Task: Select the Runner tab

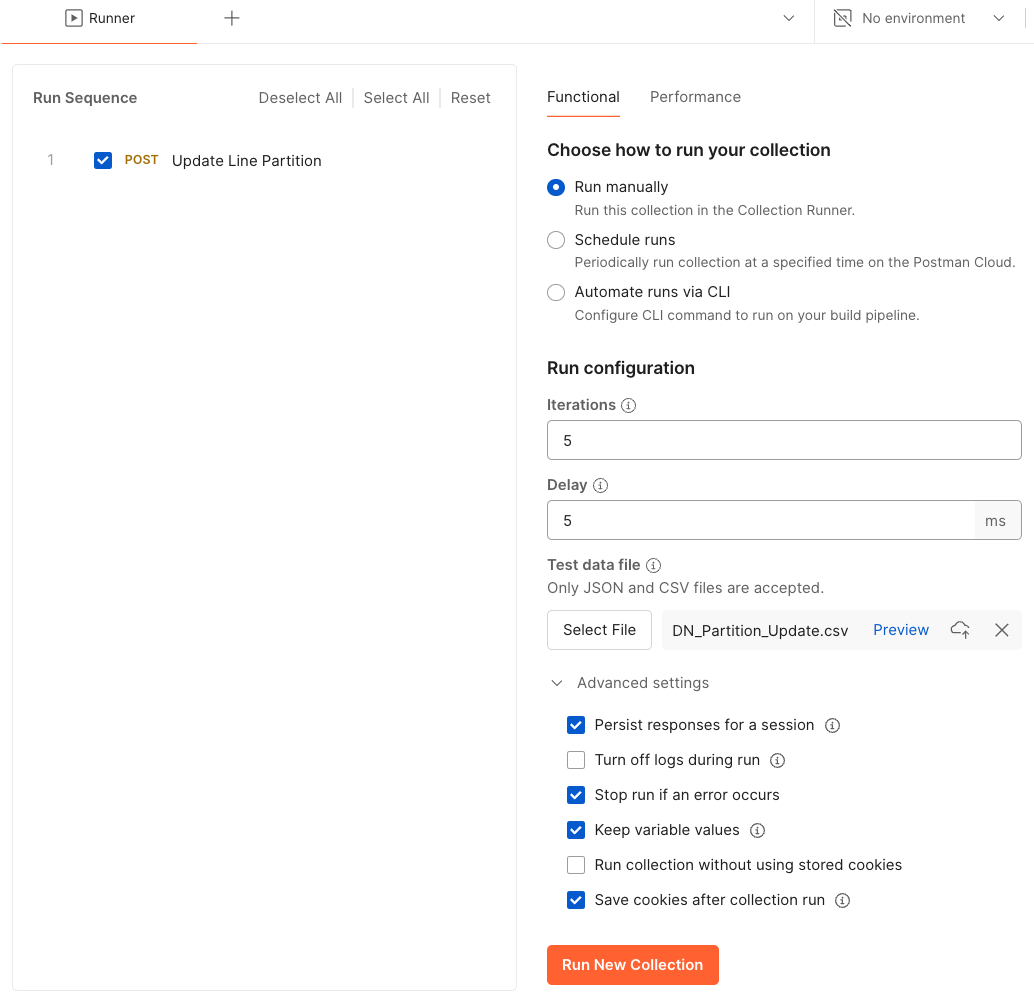Action: [x=101, y=18]
